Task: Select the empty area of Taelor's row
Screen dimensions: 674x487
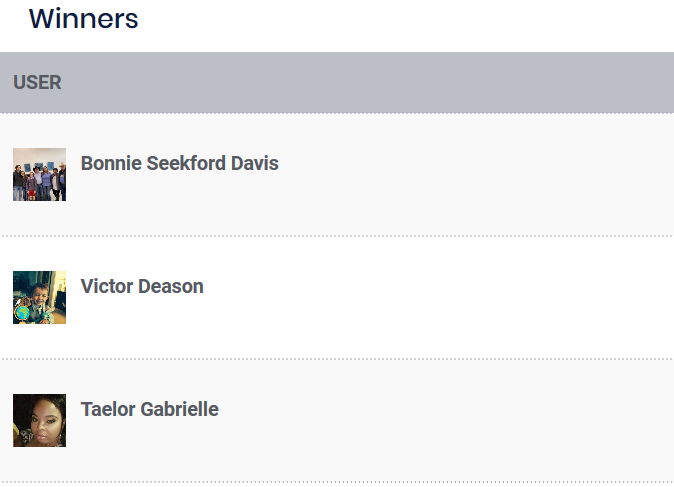Action: 447,420
